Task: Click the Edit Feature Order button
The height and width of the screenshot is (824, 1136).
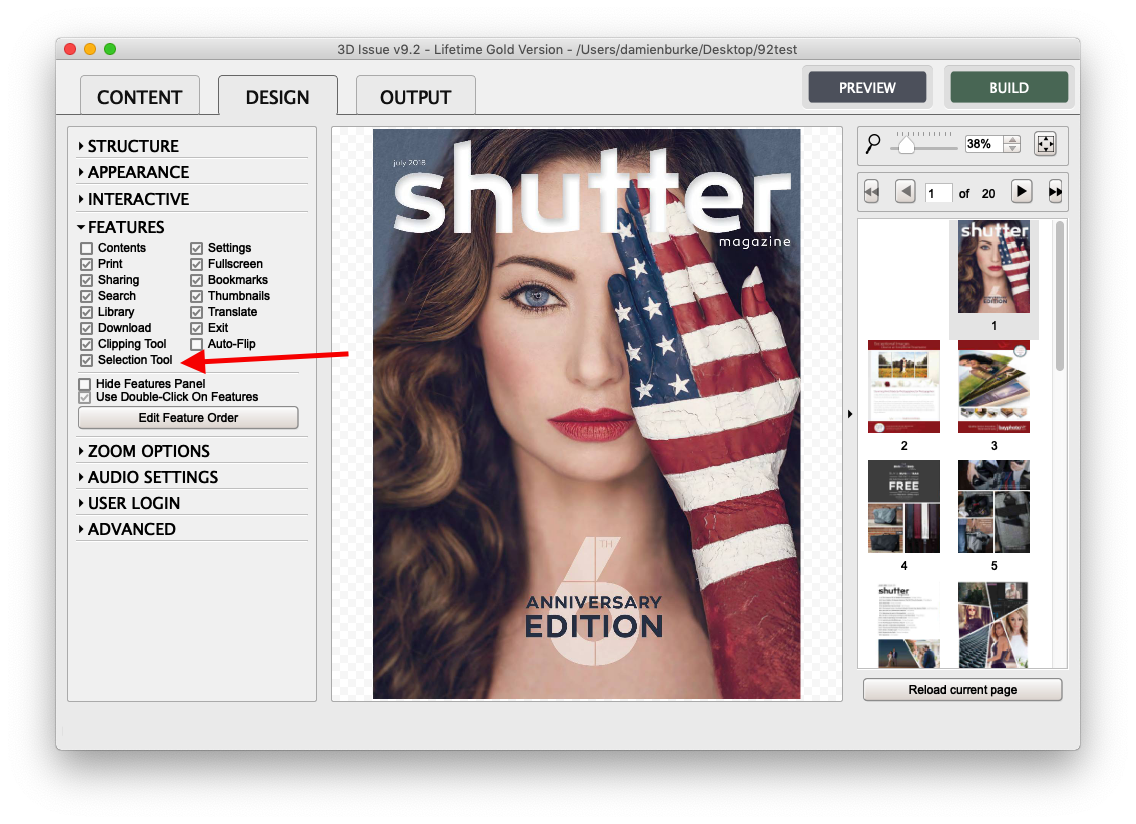Action: click(188, 418)
